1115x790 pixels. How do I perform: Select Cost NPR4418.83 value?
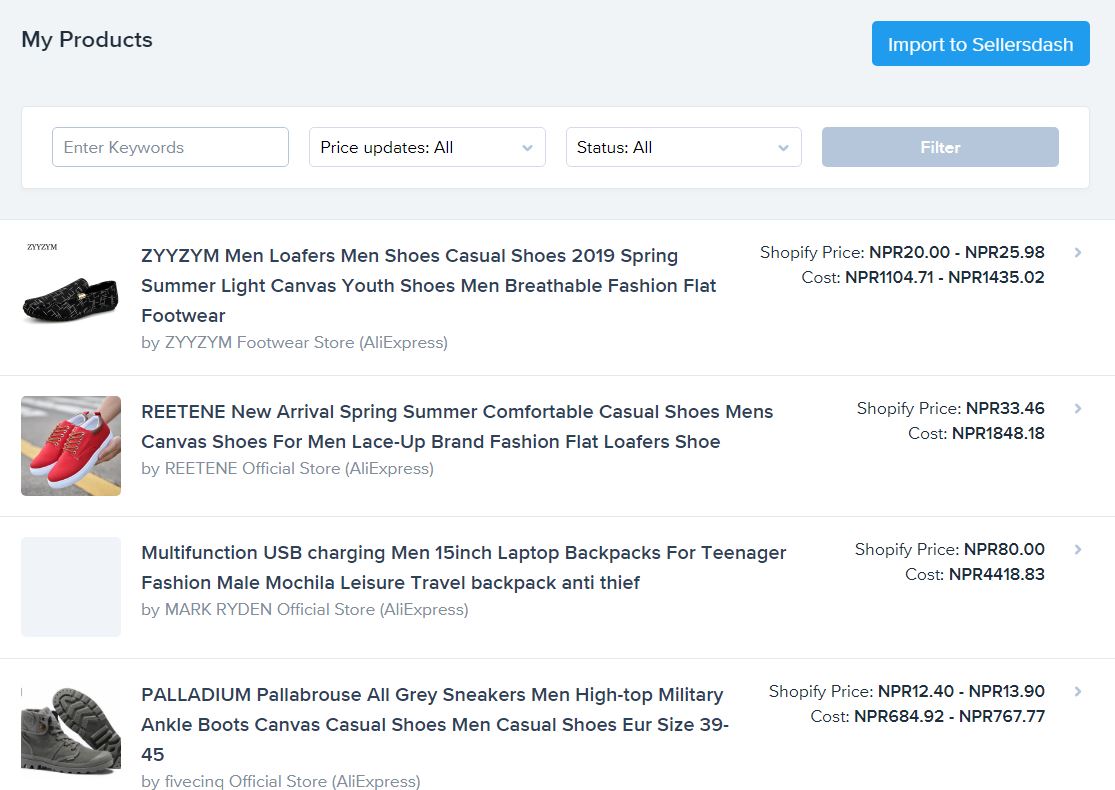point(997,574)
